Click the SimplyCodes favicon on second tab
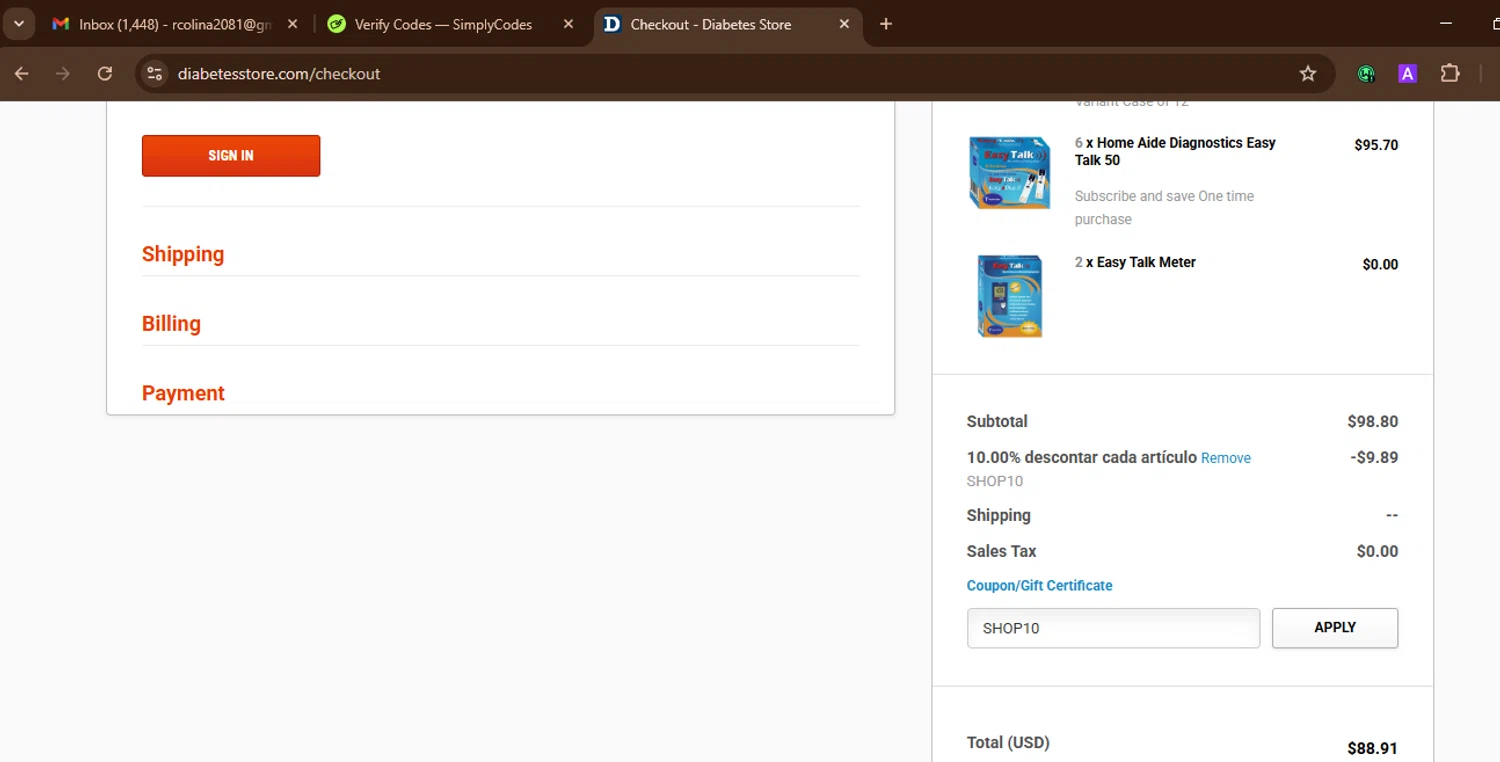Image resolution: width=1500 pixels, height=762 pixels. (x=337, y=24)
